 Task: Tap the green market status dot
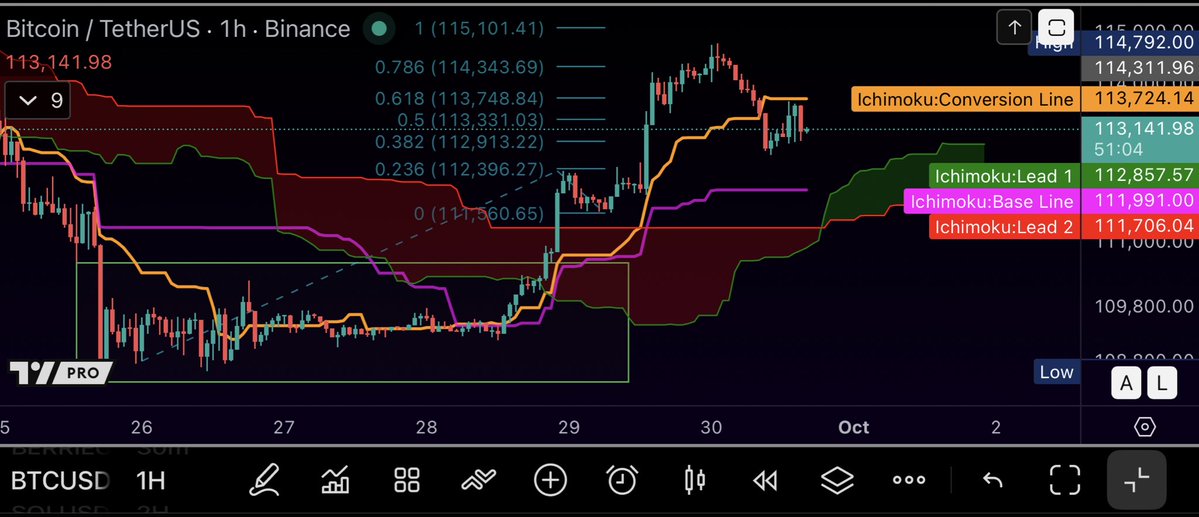378,29
